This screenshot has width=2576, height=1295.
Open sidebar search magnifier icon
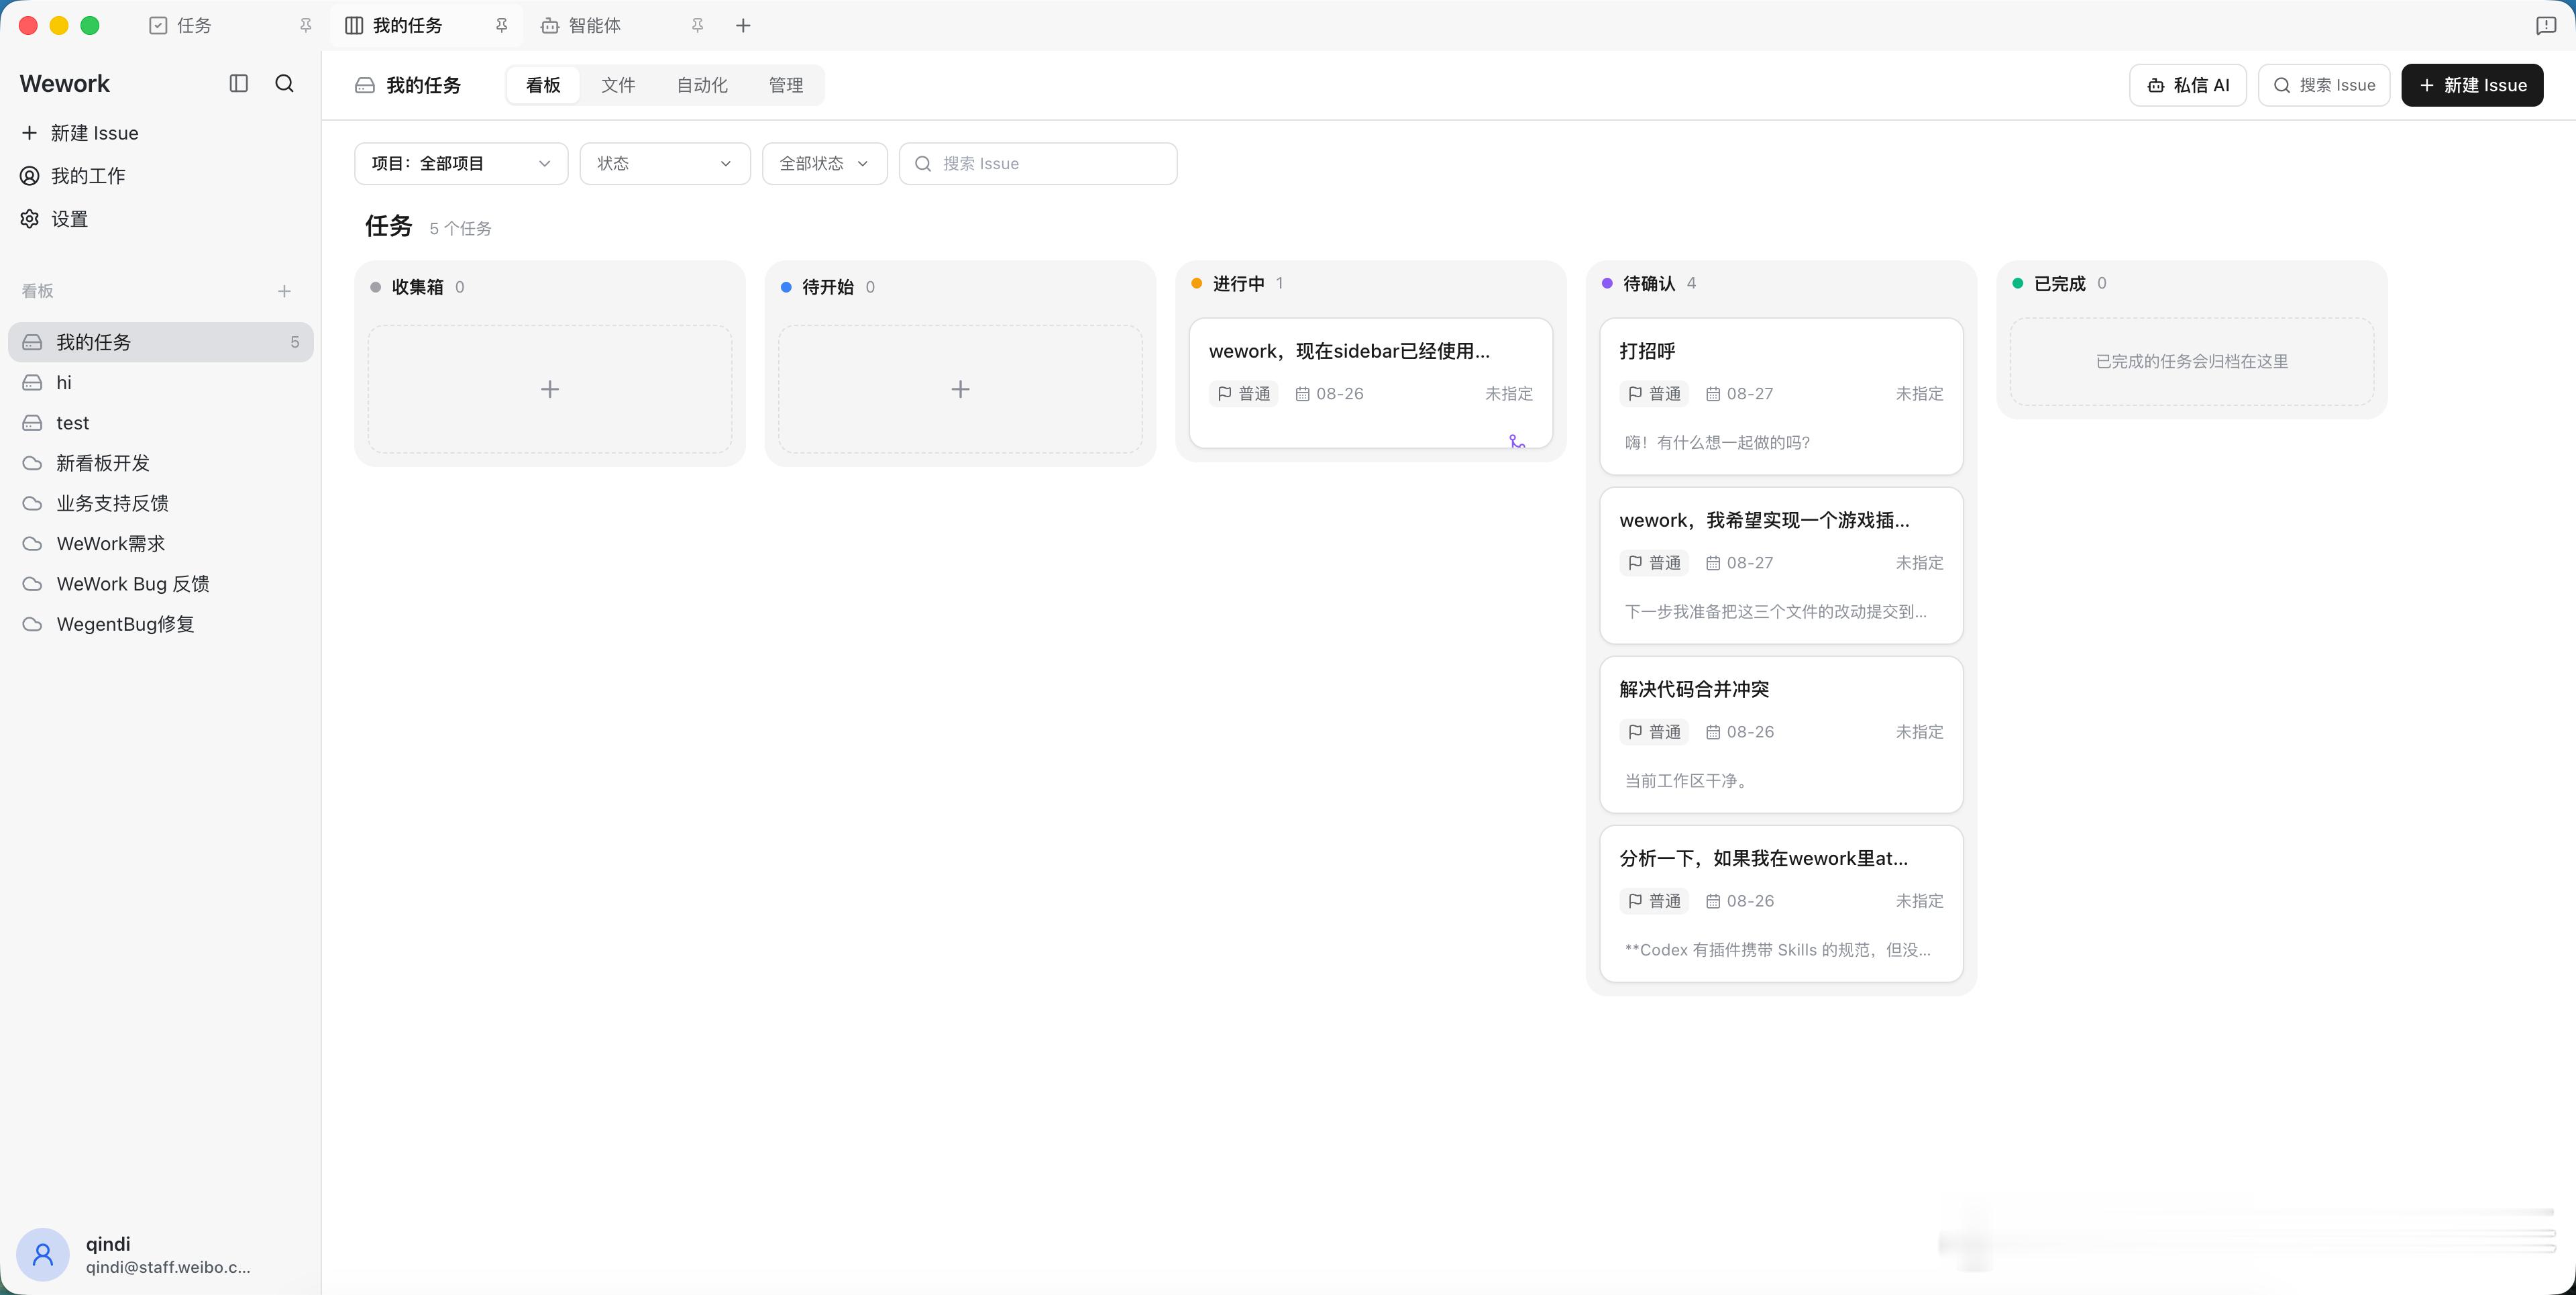[x=285, y=84]
